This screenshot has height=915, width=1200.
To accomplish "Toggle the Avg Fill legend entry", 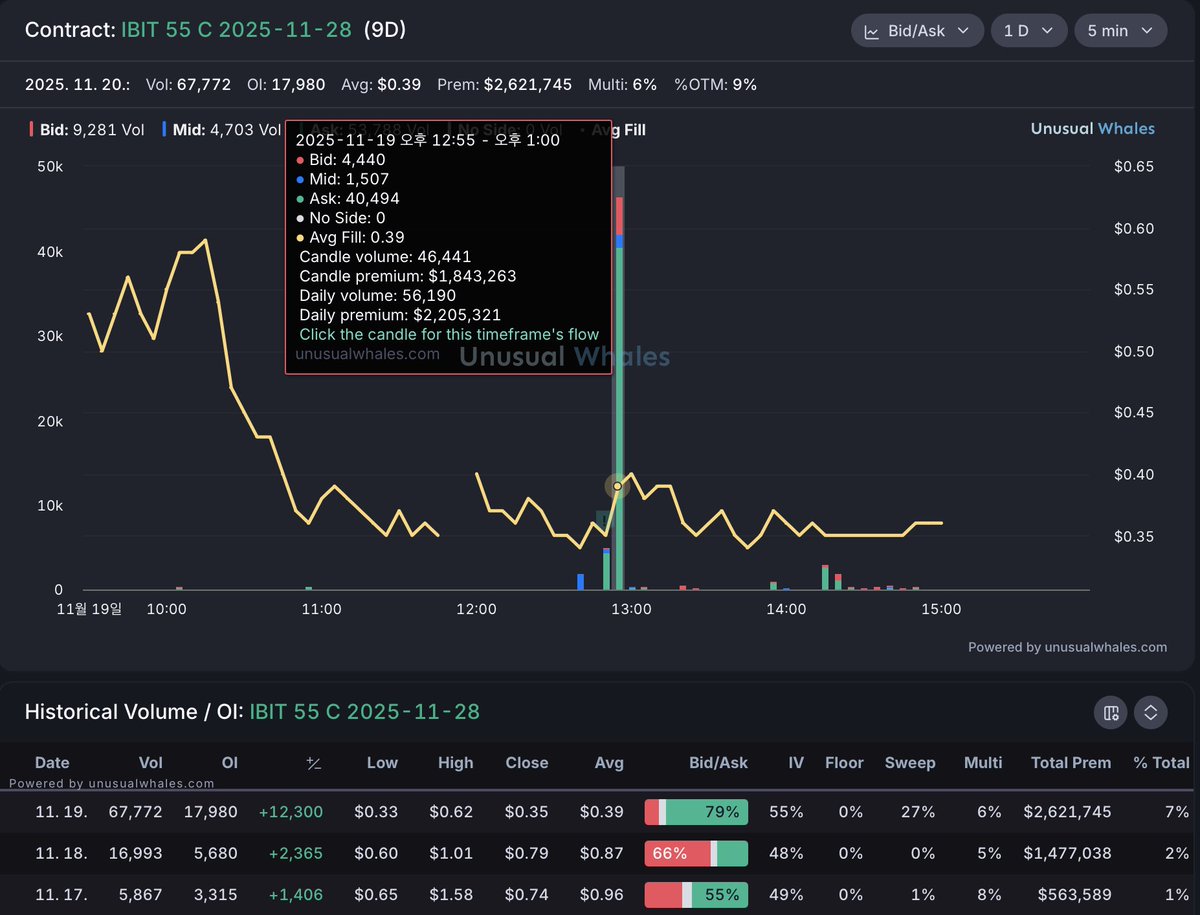I will tap(613, 129).
